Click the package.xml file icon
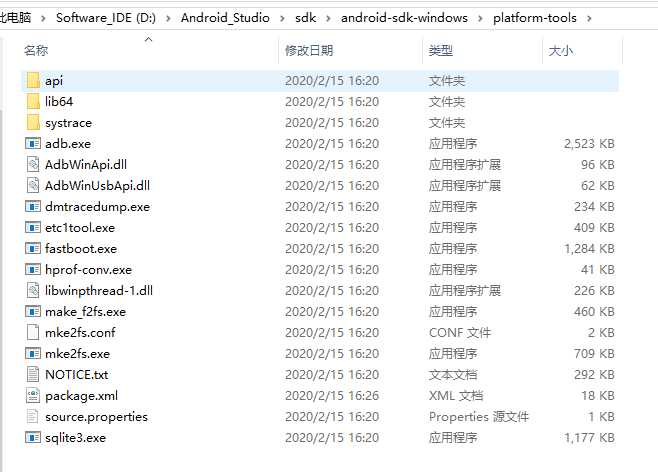 tap(33, 395)
